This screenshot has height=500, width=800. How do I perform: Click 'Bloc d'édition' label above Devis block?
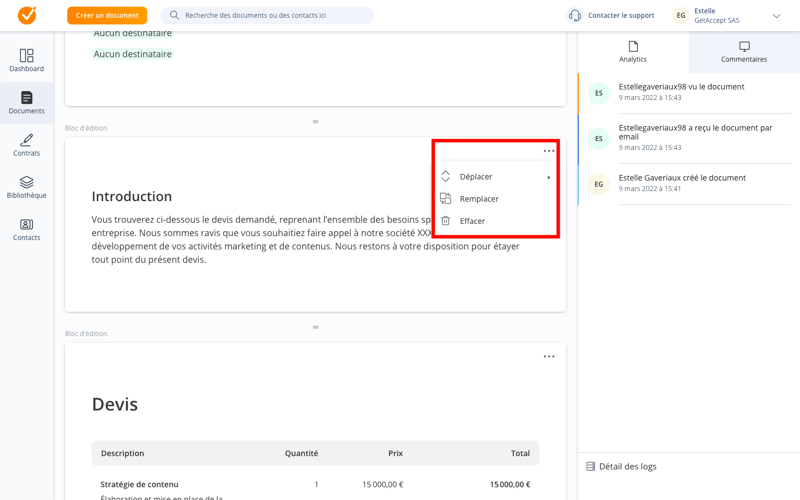pyautogui.click(x=86, y=334)
